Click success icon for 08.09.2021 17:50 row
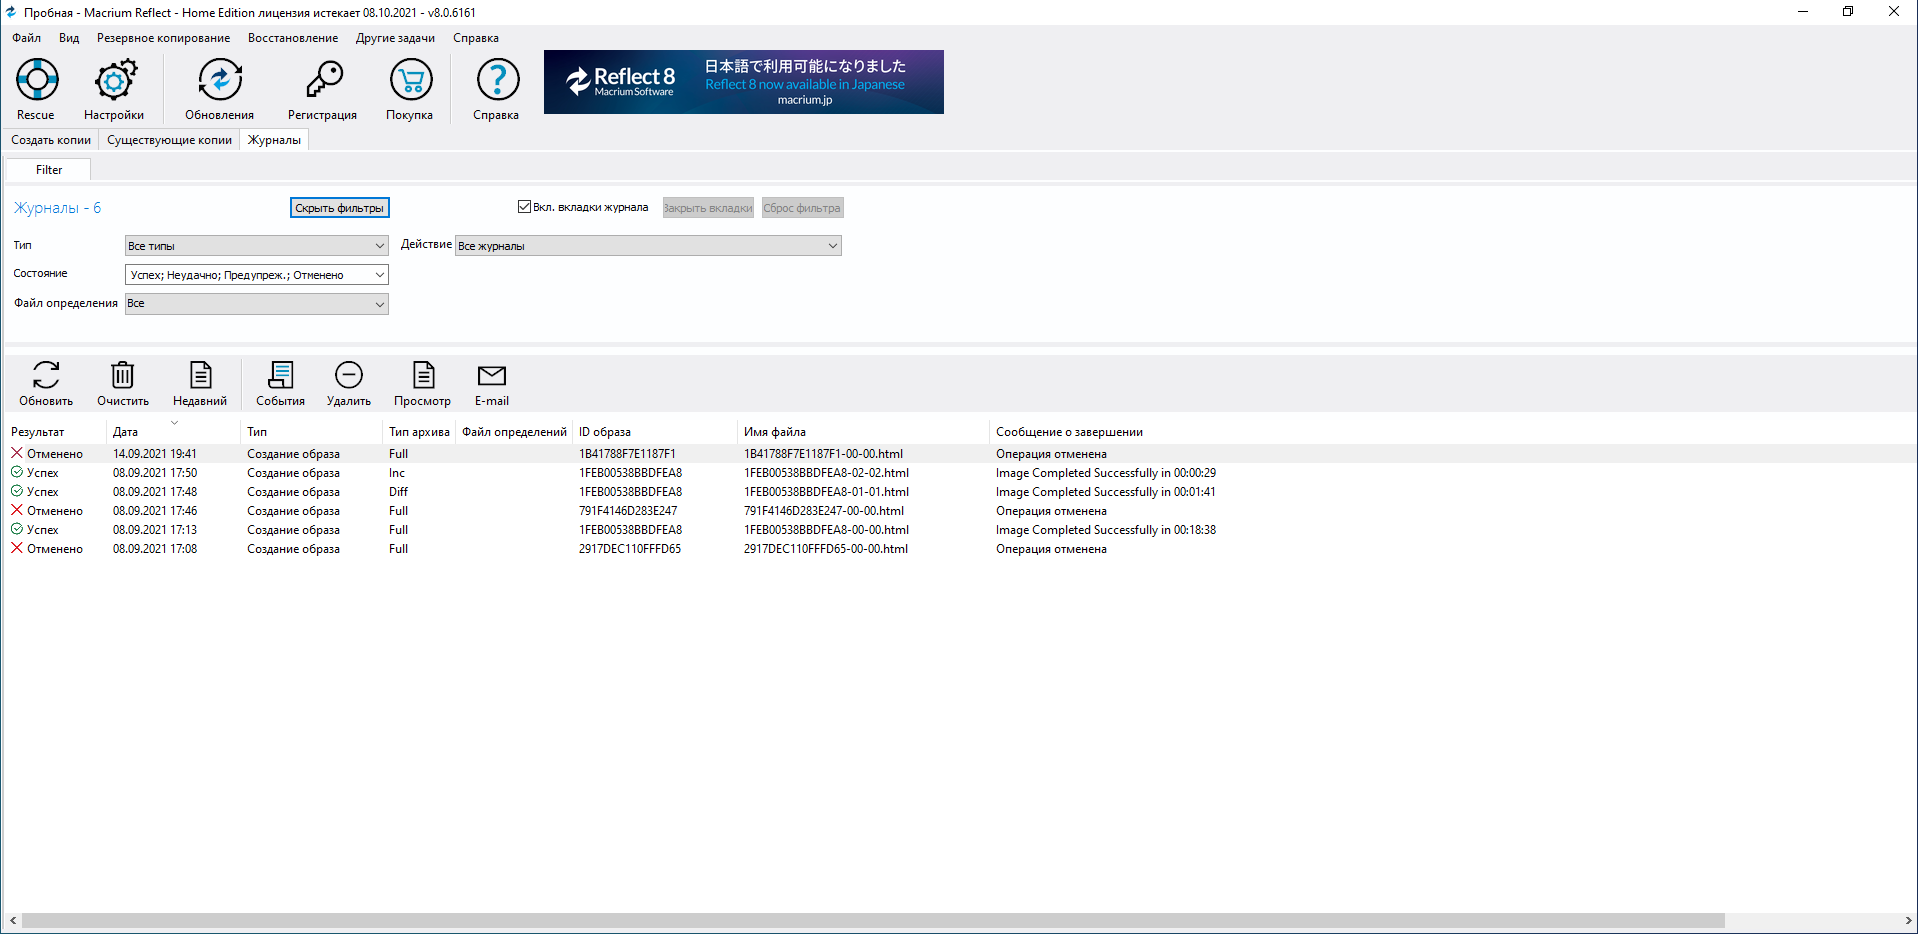Image resolution: width=1918 pixels, height=934 pixels. pyautogui.click(x=17, y=472)
